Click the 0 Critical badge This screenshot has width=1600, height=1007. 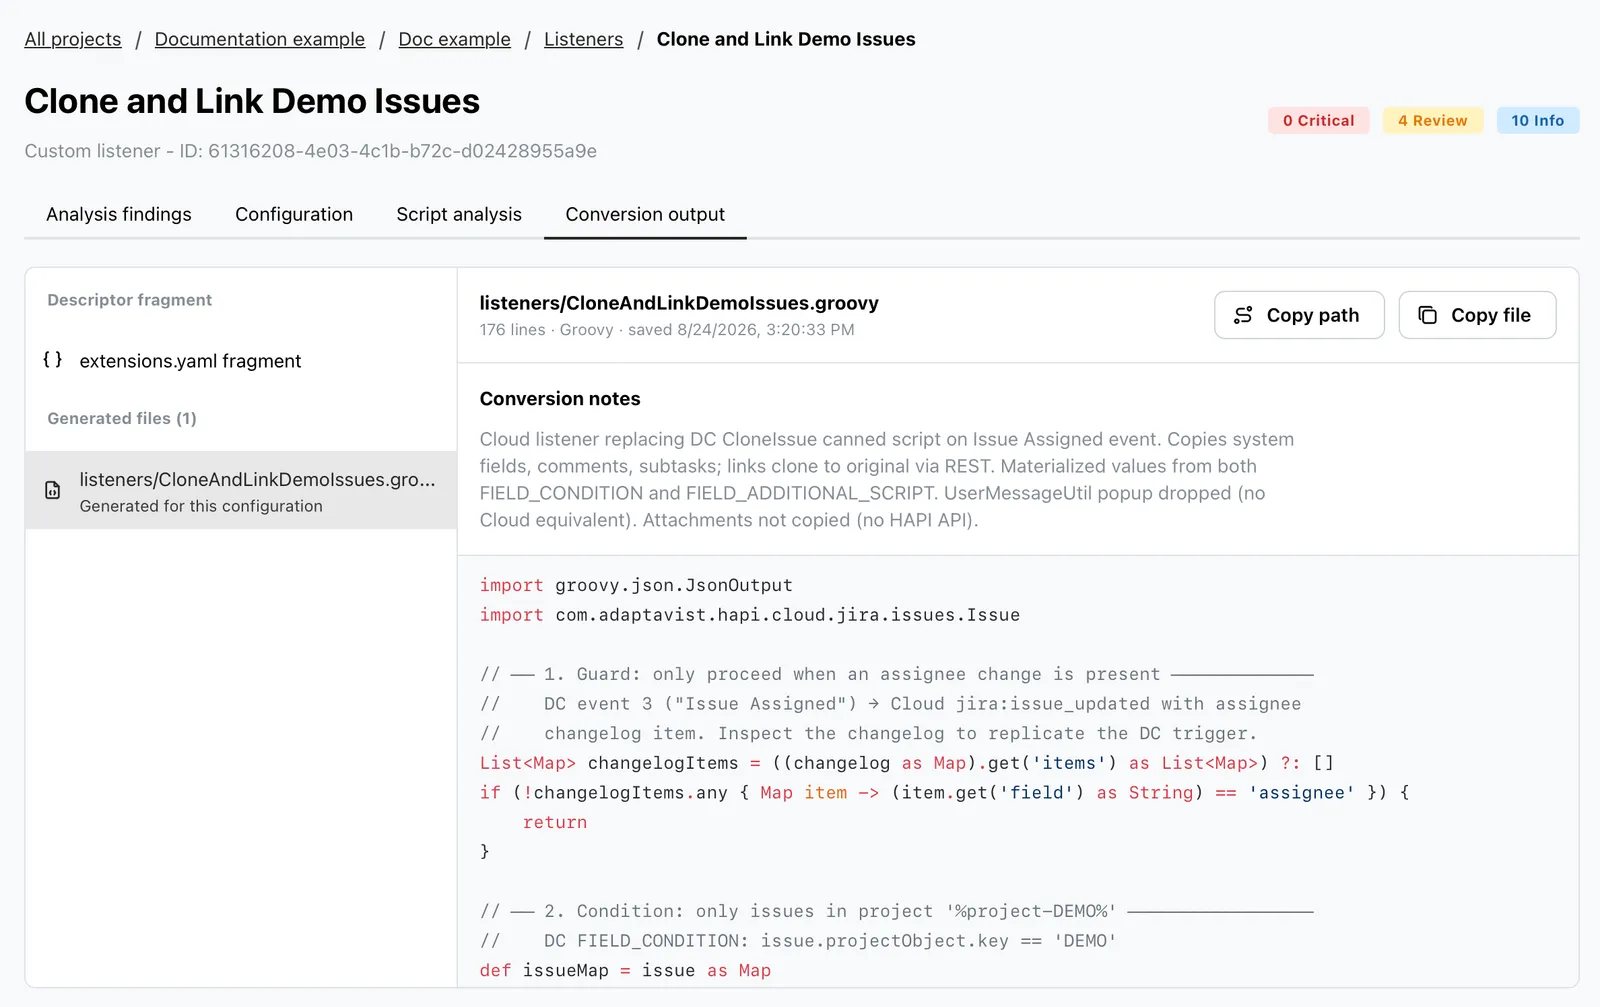tap(1318, 120)
